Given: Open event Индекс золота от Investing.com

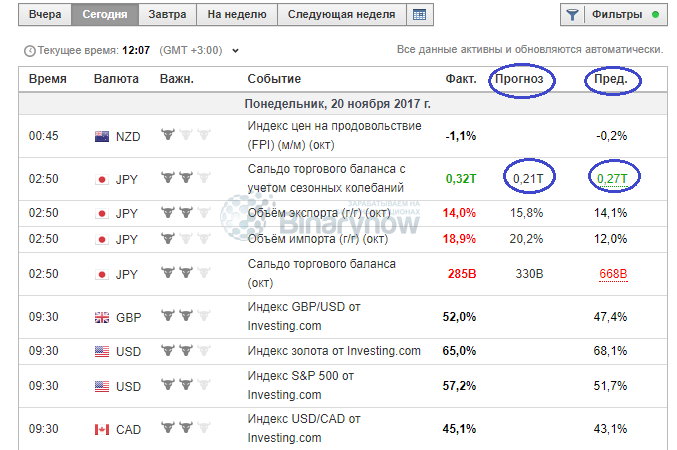Looking at the screenshot, I should click(x=334, y=351).
